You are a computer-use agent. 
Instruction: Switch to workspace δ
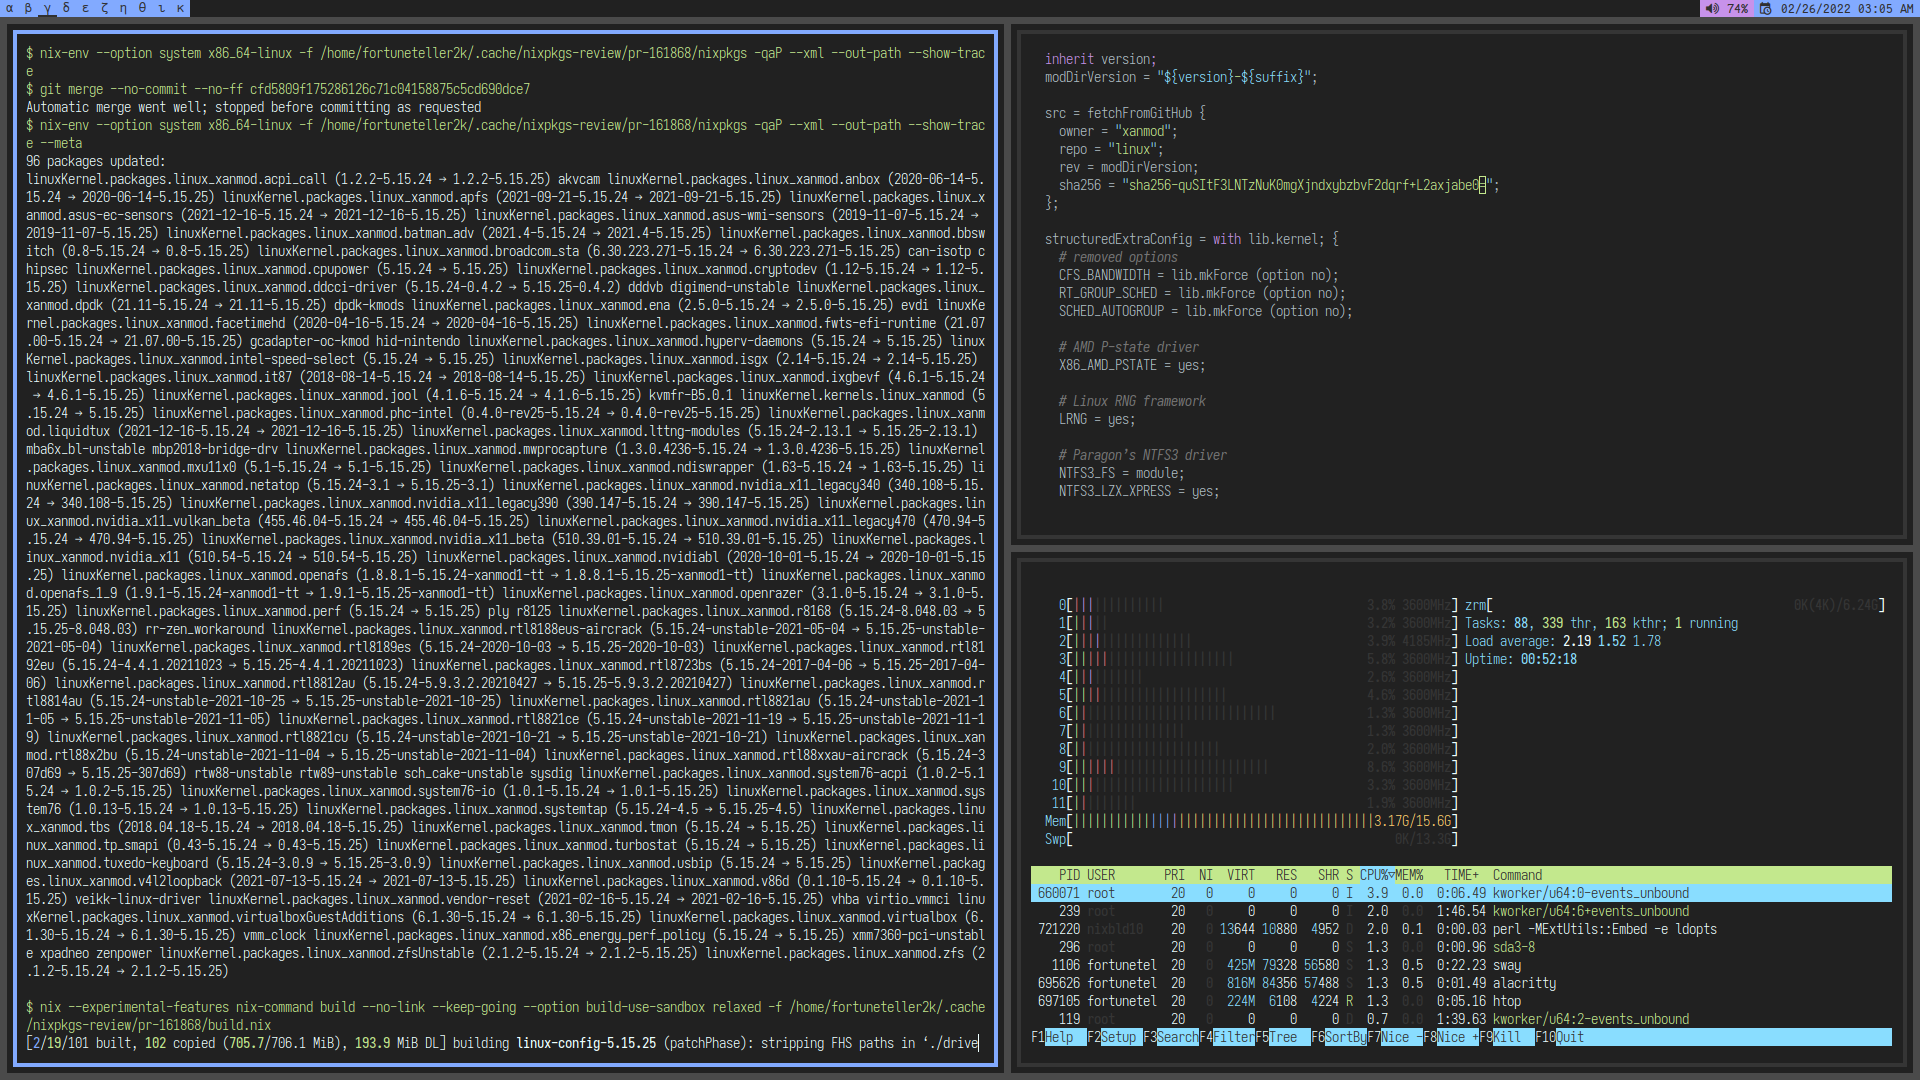pos(66,8)
